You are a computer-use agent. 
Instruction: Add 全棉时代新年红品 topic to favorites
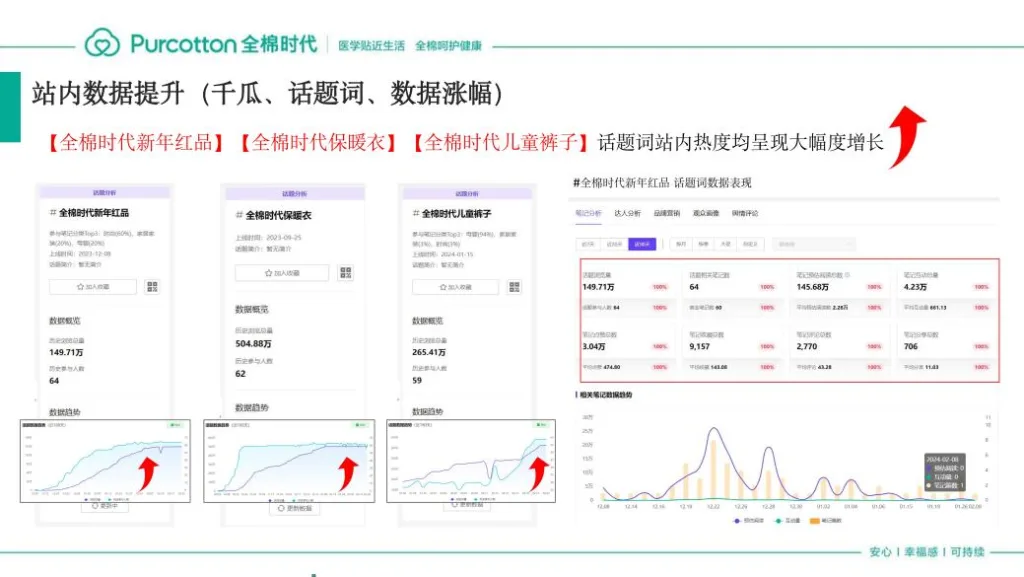click(93, 287)
